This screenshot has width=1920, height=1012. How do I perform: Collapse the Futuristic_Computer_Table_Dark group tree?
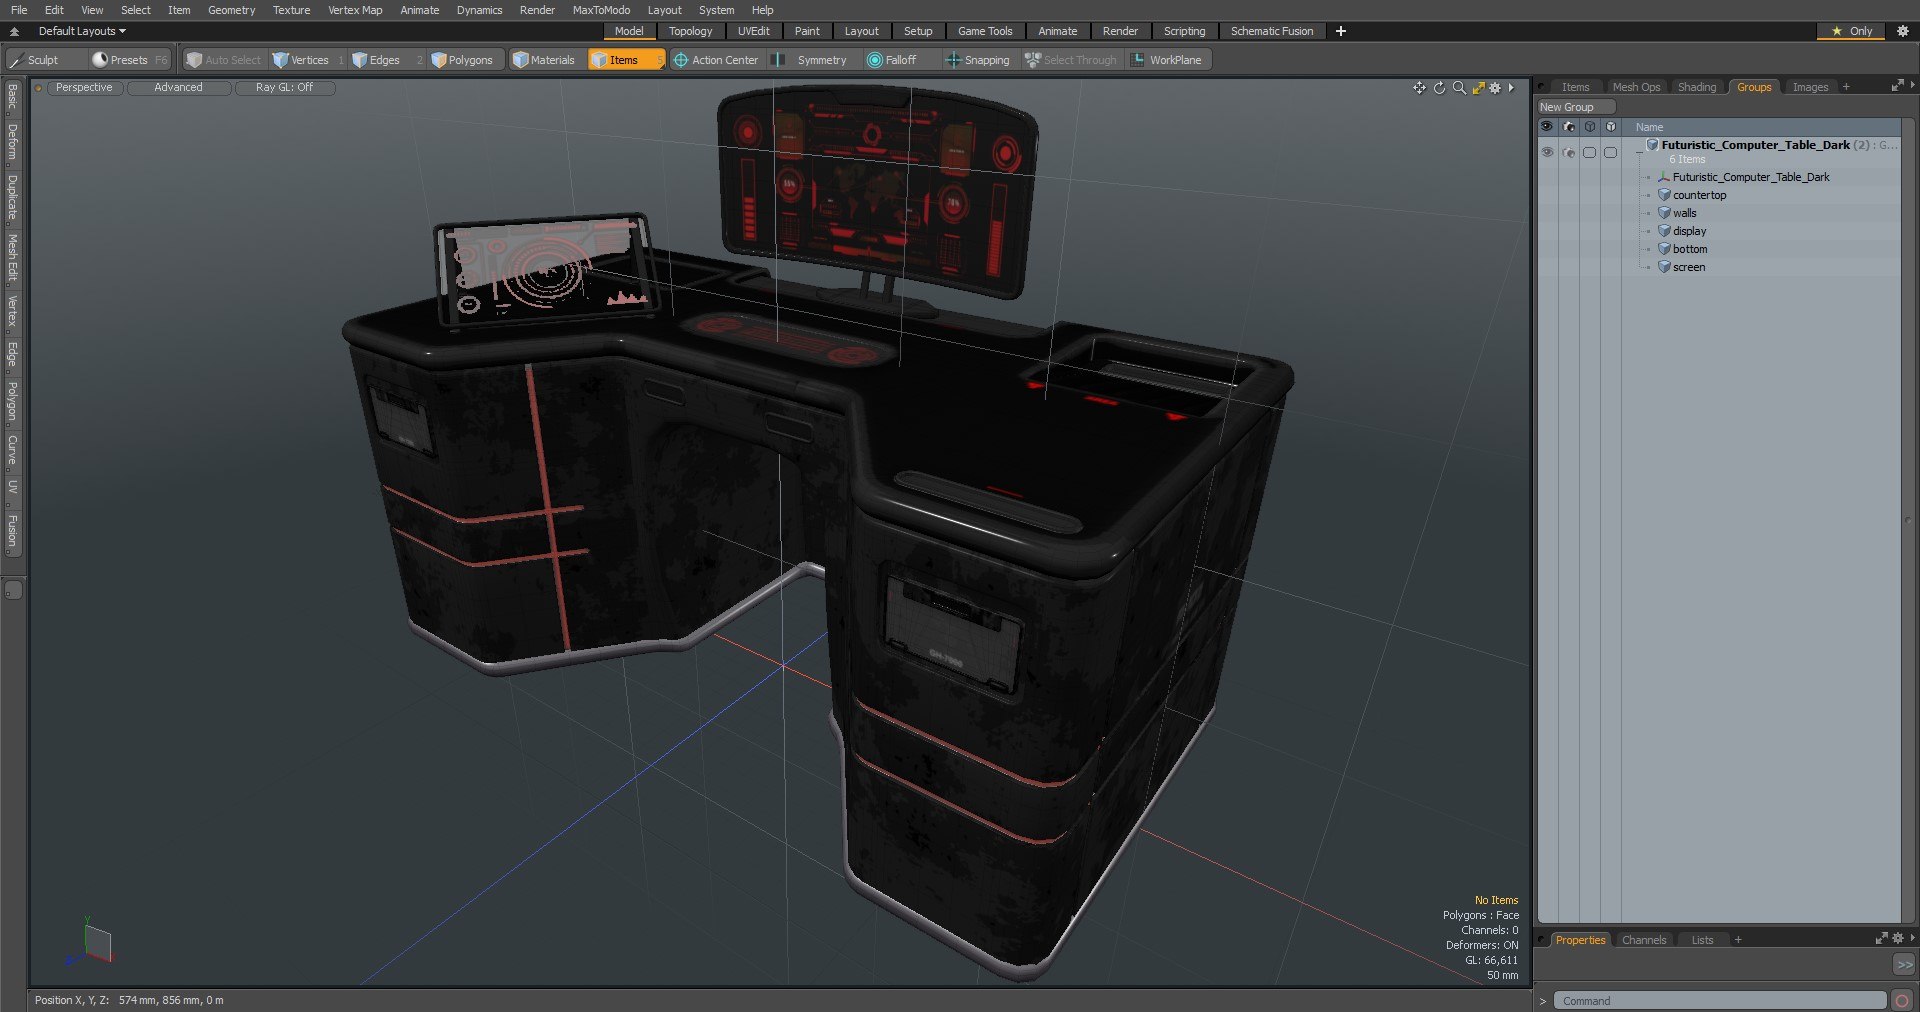pyautogui.click(x=1639, y=152)
